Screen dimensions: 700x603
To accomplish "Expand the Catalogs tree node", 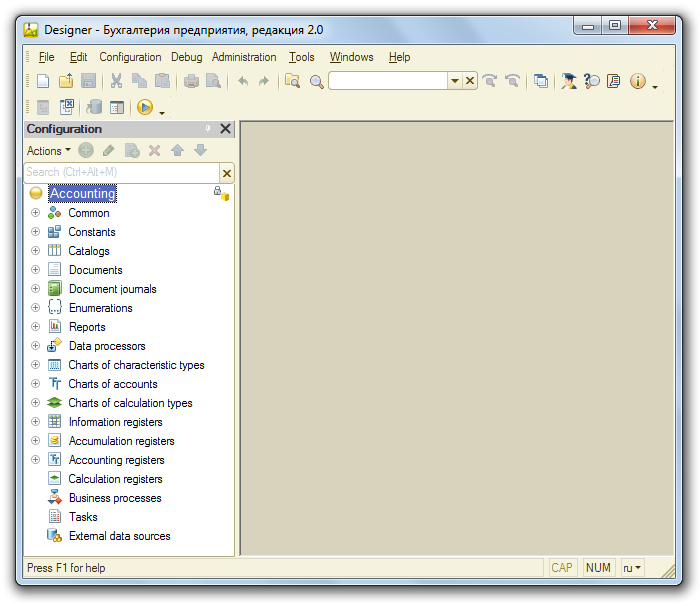I will tap(35, 250).
